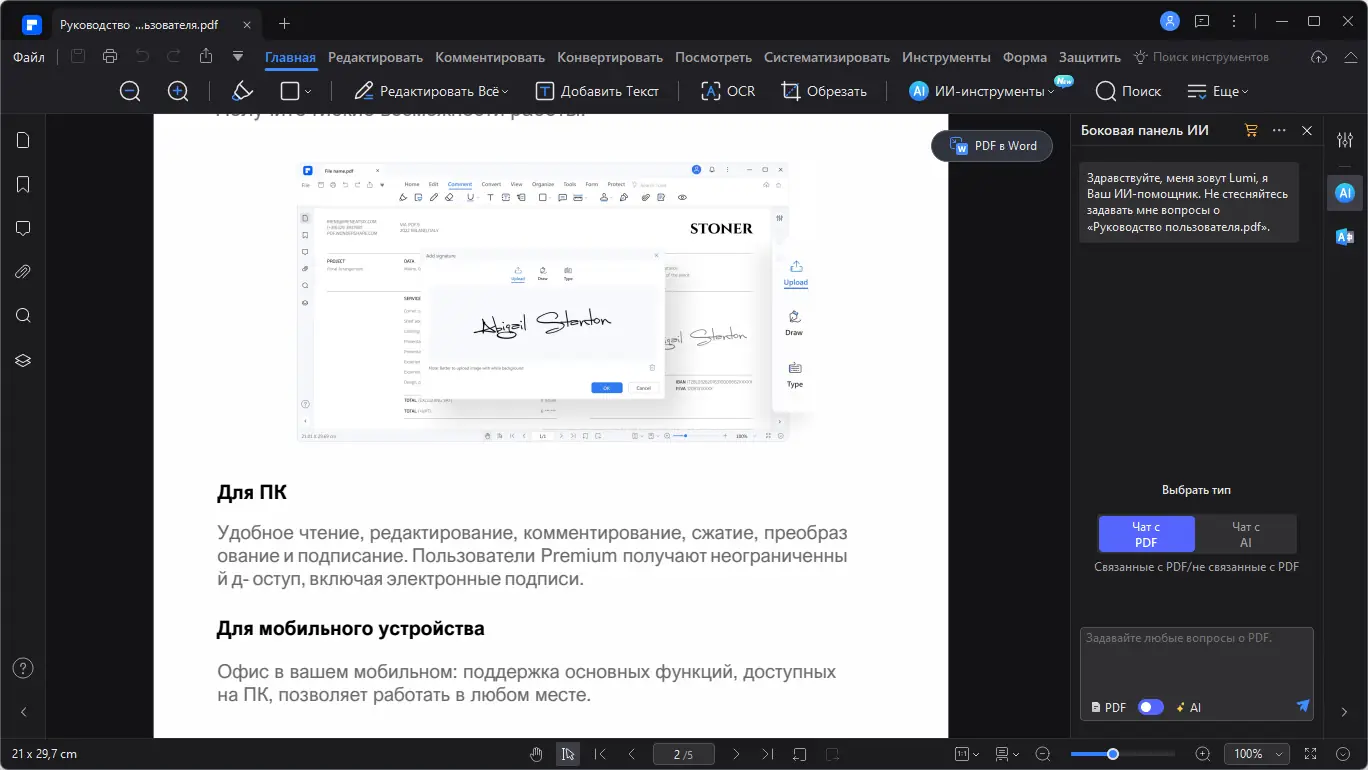Select the Чат с PDF option

coord(1146,533)
